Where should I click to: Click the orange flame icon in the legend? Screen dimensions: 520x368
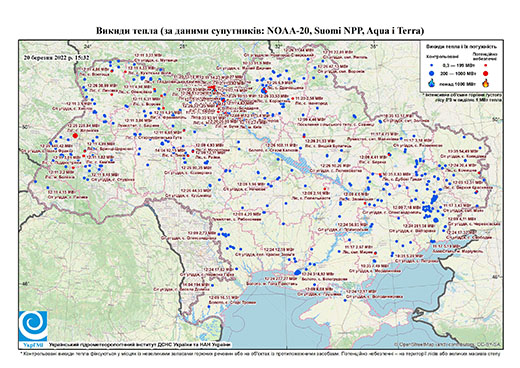click(x=486, y=83)
